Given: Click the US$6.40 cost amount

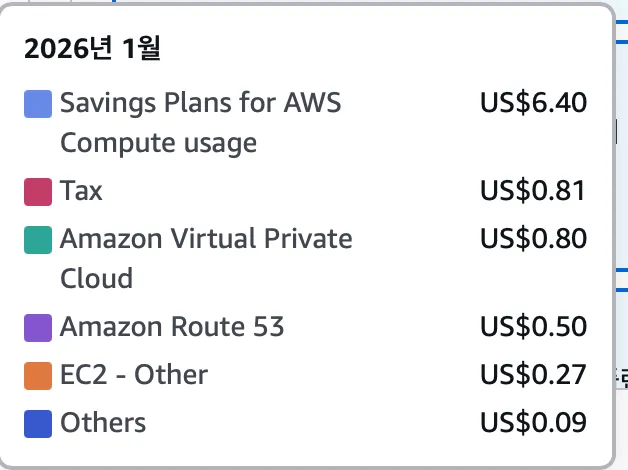Looking at the screenshot, I should [533, 102].
